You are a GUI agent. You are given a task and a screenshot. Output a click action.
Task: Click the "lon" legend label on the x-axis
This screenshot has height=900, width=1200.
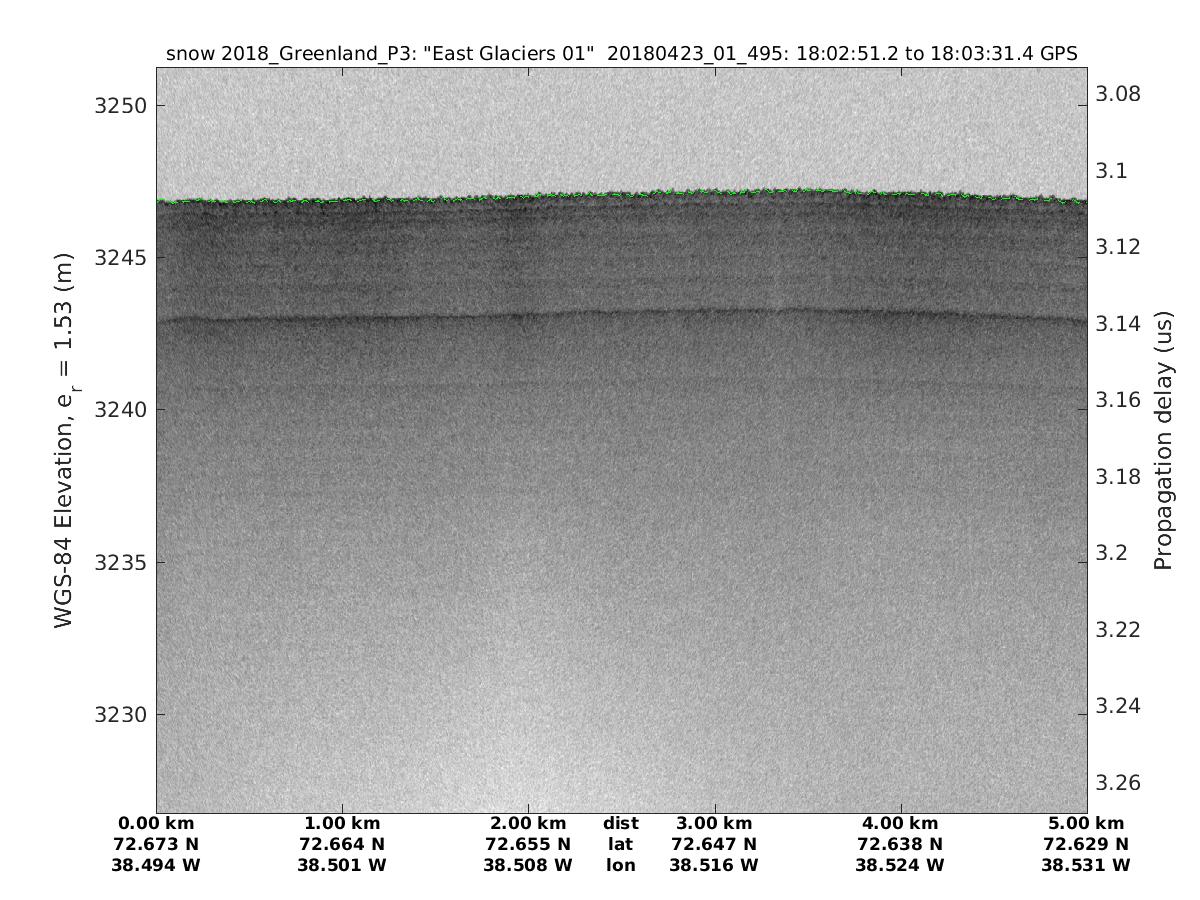coord(621,866)
